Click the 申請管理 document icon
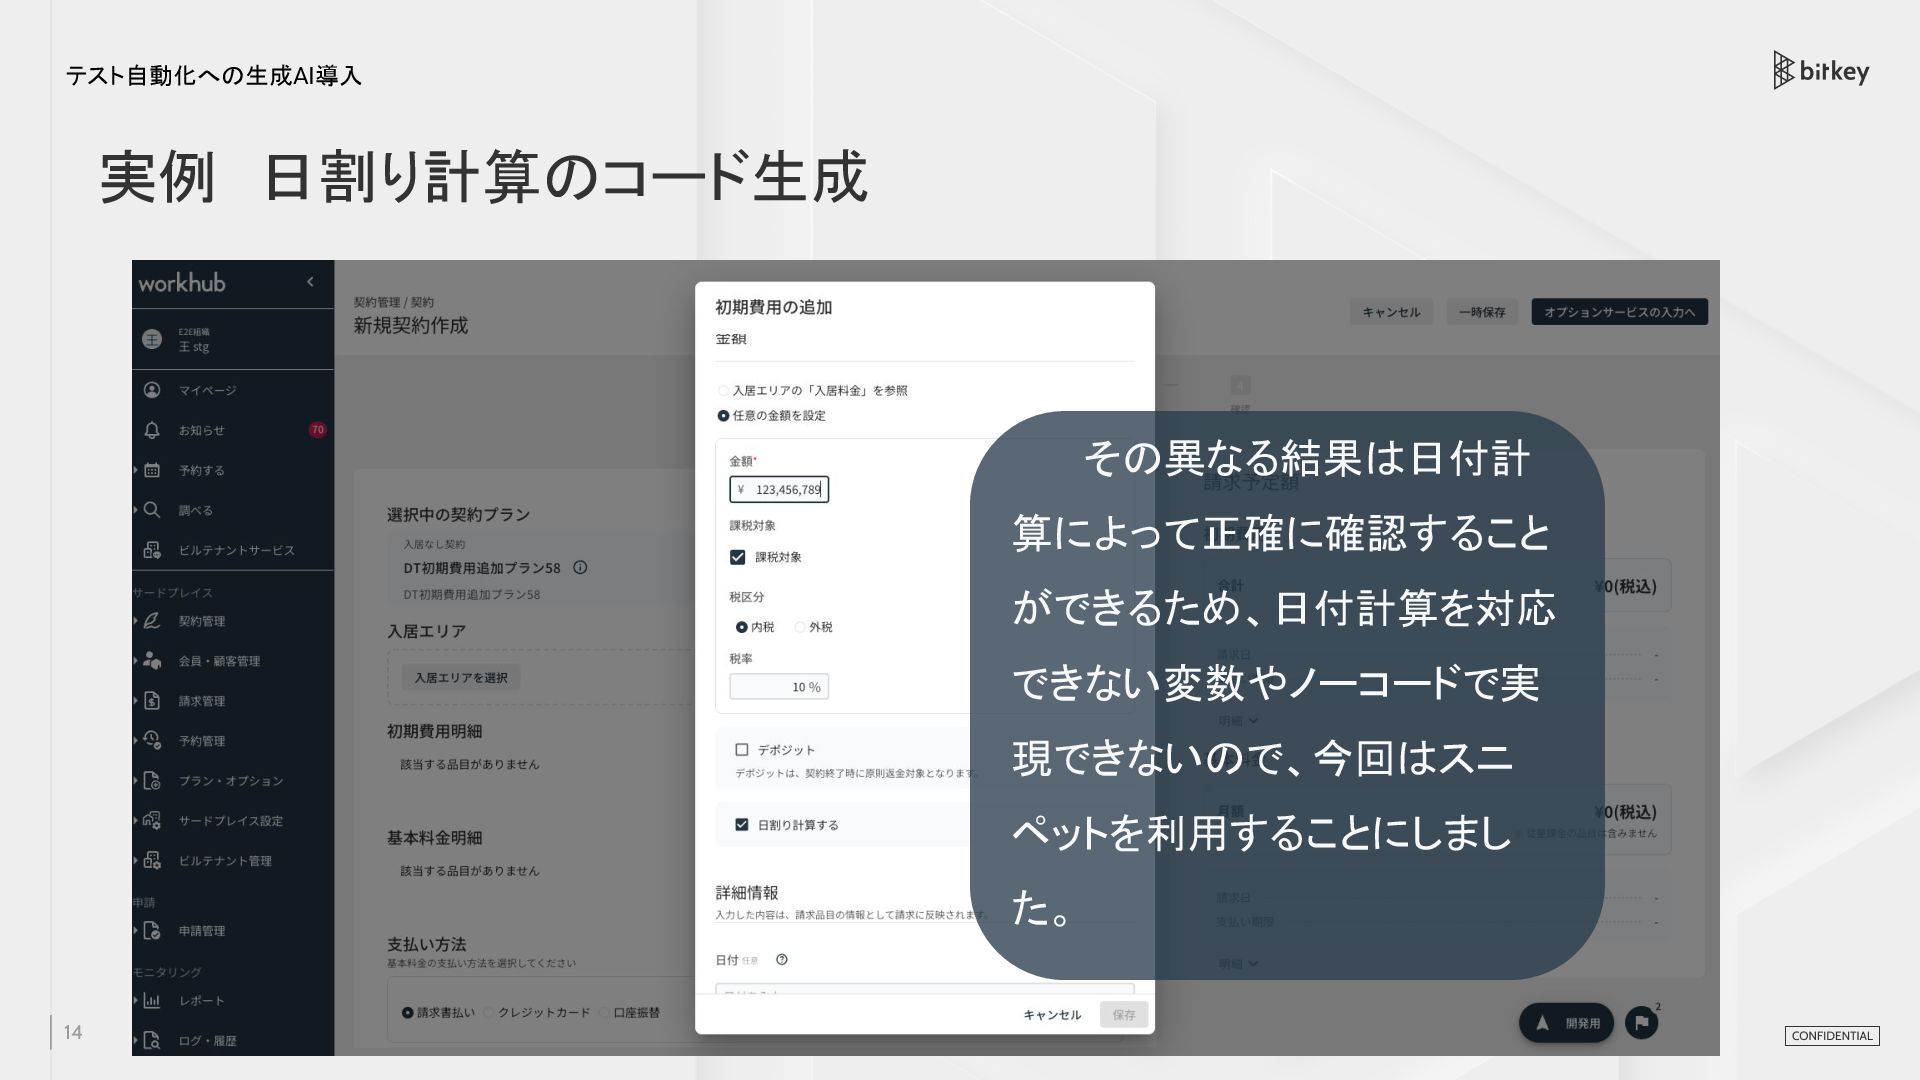1920x1080 pixels. point(152,931)
